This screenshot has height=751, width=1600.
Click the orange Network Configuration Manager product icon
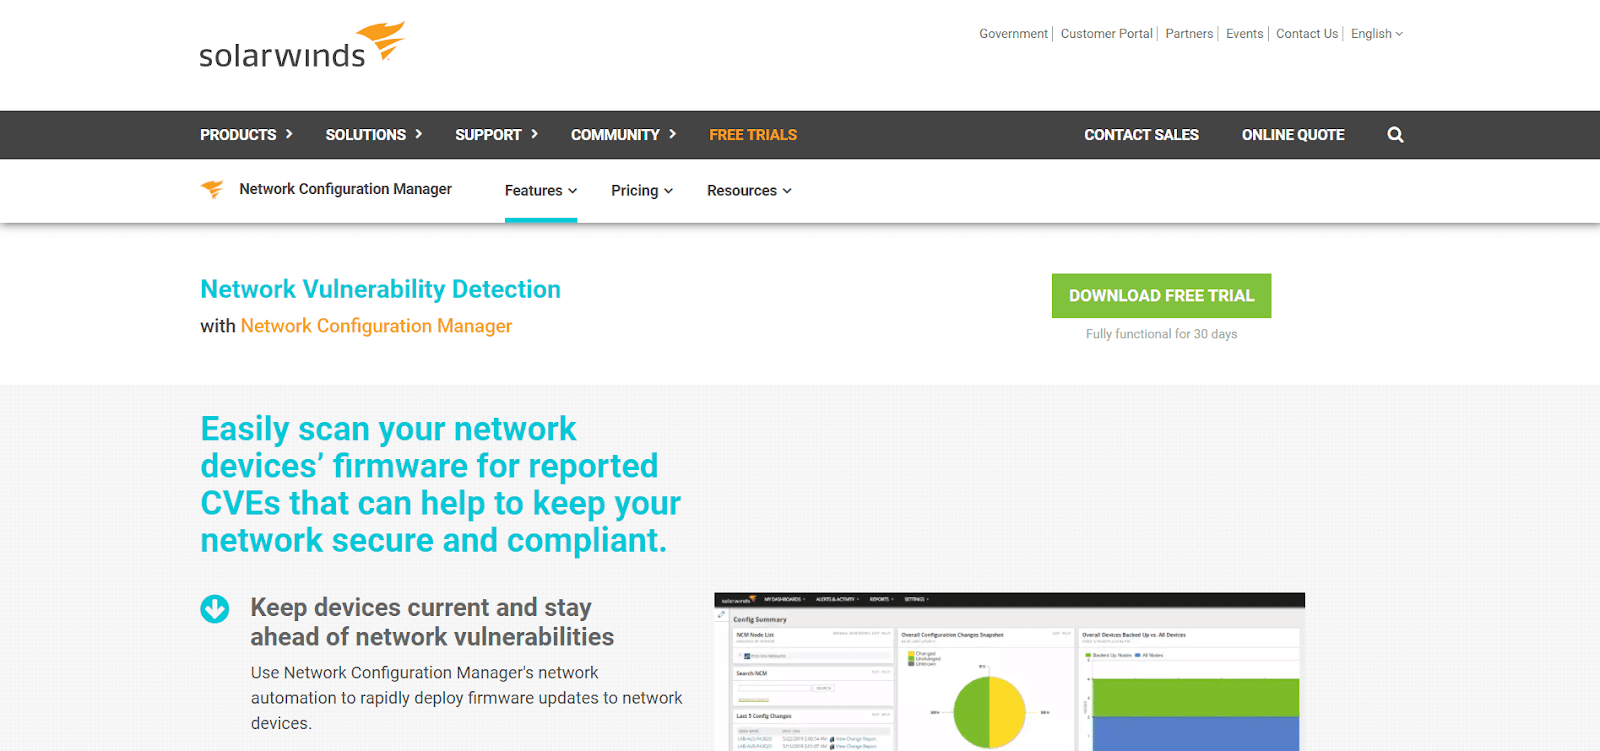click(212, 189)
